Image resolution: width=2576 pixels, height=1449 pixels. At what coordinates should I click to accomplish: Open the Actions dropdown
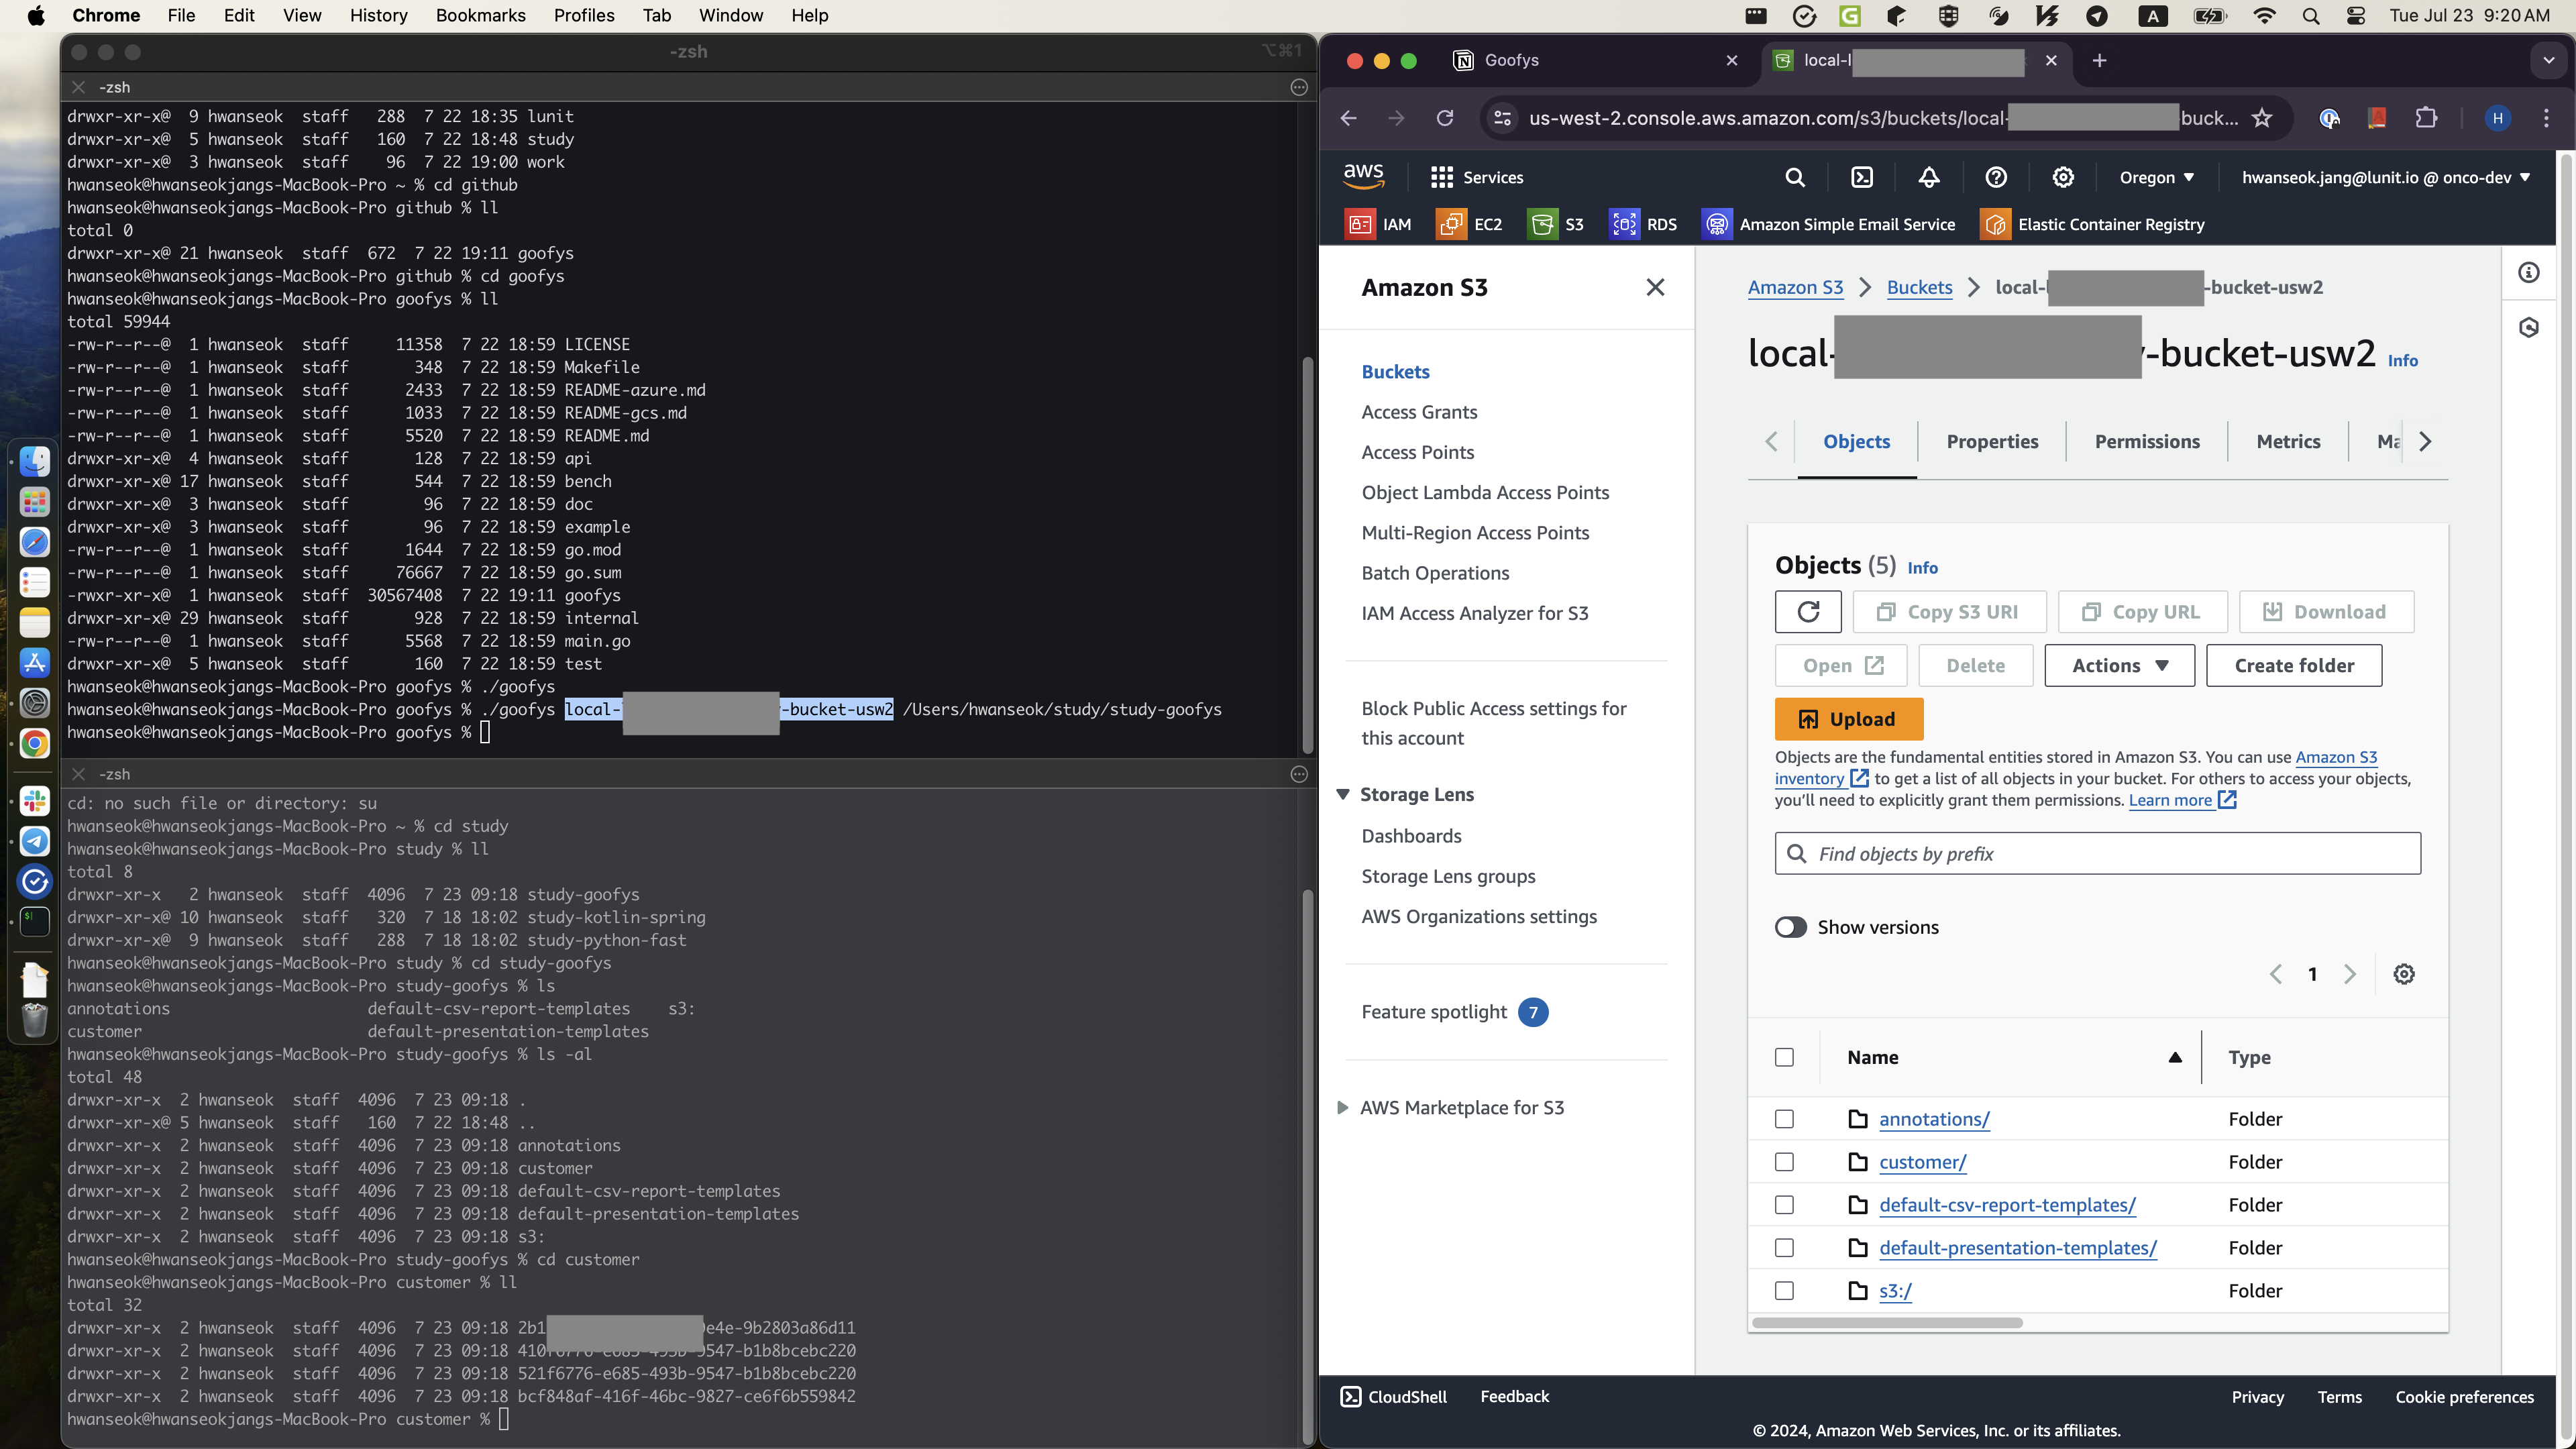(x=2119, y=666)
